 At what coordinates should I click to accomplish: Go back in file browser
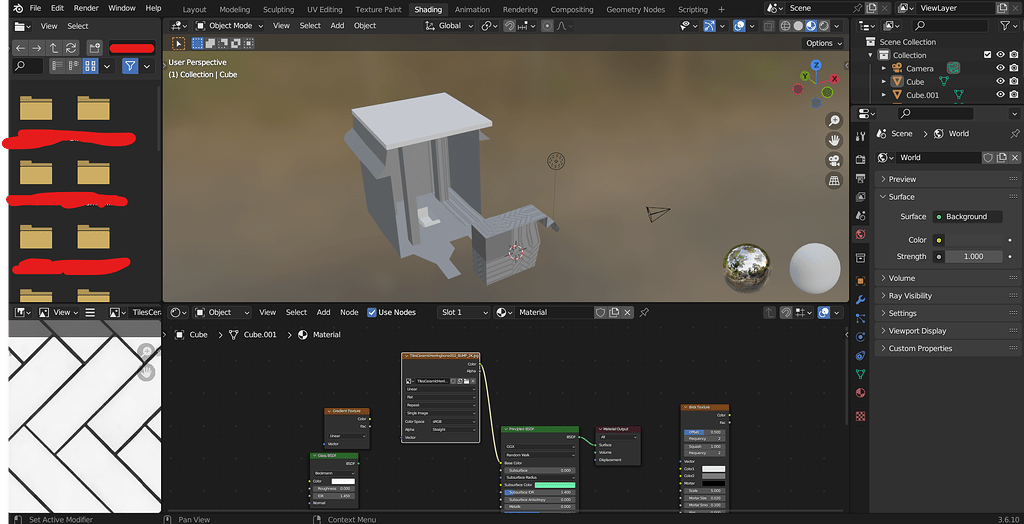(20, 48)
